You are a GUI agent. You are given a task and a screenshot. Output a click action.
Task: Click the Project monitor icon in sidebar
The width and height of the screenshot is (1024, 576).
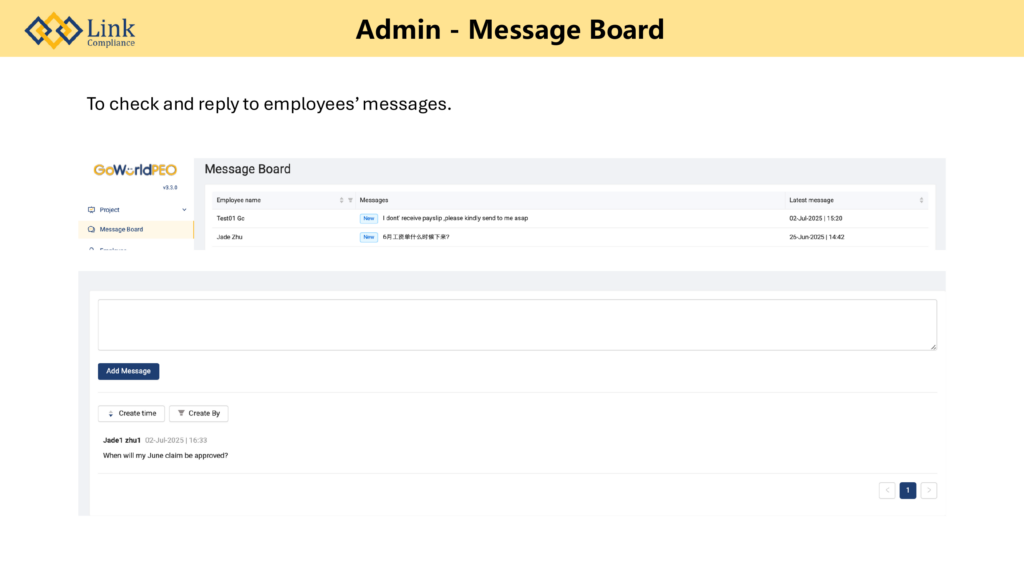[x=92, y=210]
